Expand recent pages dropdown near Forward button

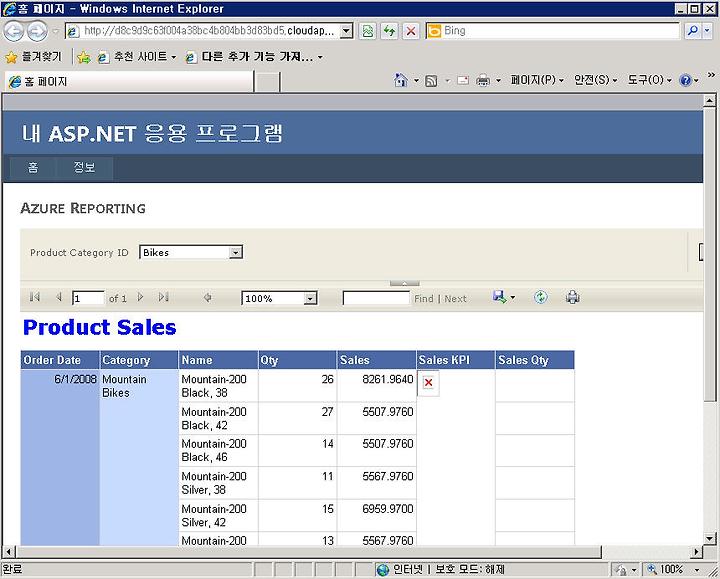(56, 31)
